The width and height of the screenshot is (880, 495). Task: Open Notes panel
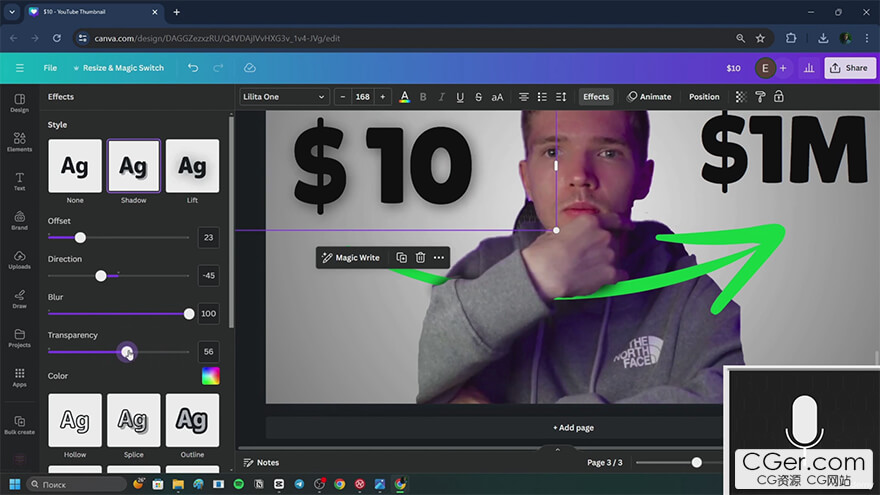261,462
